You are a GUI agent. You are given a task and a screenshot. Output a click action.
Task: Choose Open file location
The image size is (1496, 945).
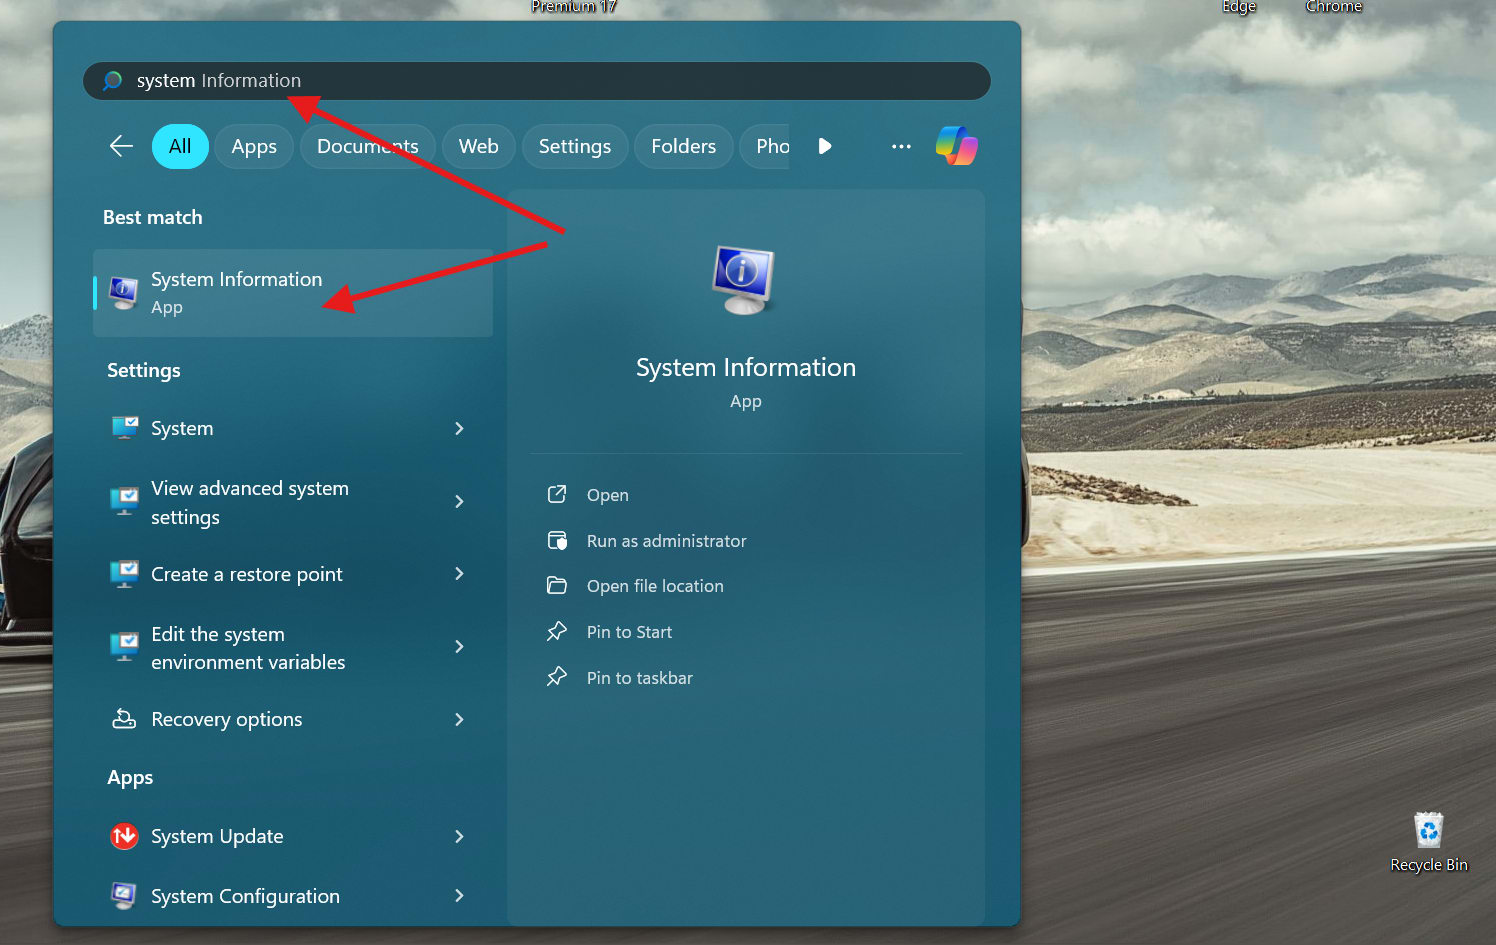click(x=655, y=586)
